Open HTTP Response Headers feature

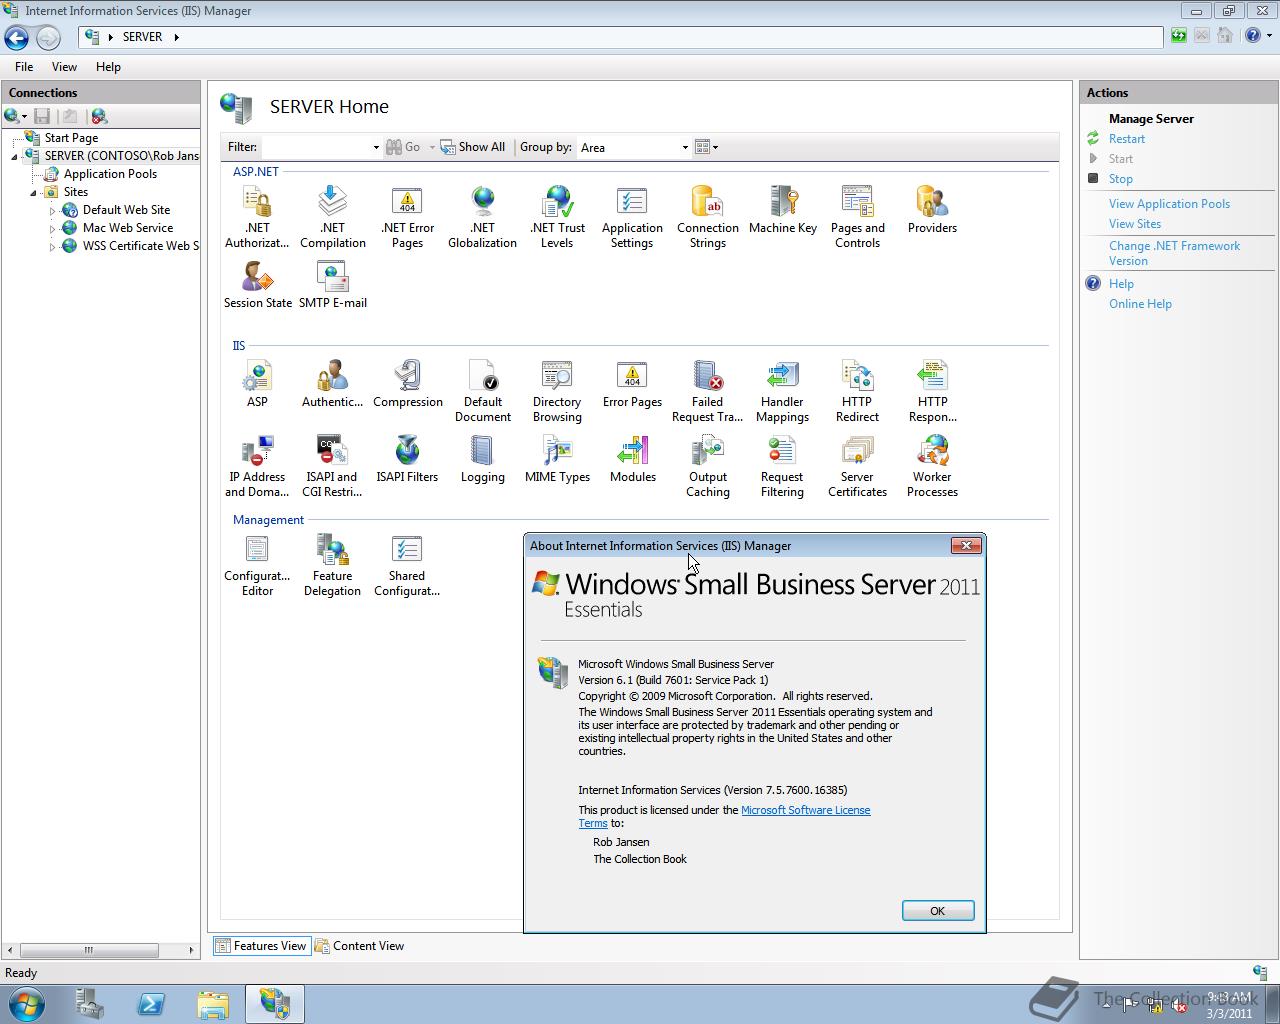(x=932, y=391)
